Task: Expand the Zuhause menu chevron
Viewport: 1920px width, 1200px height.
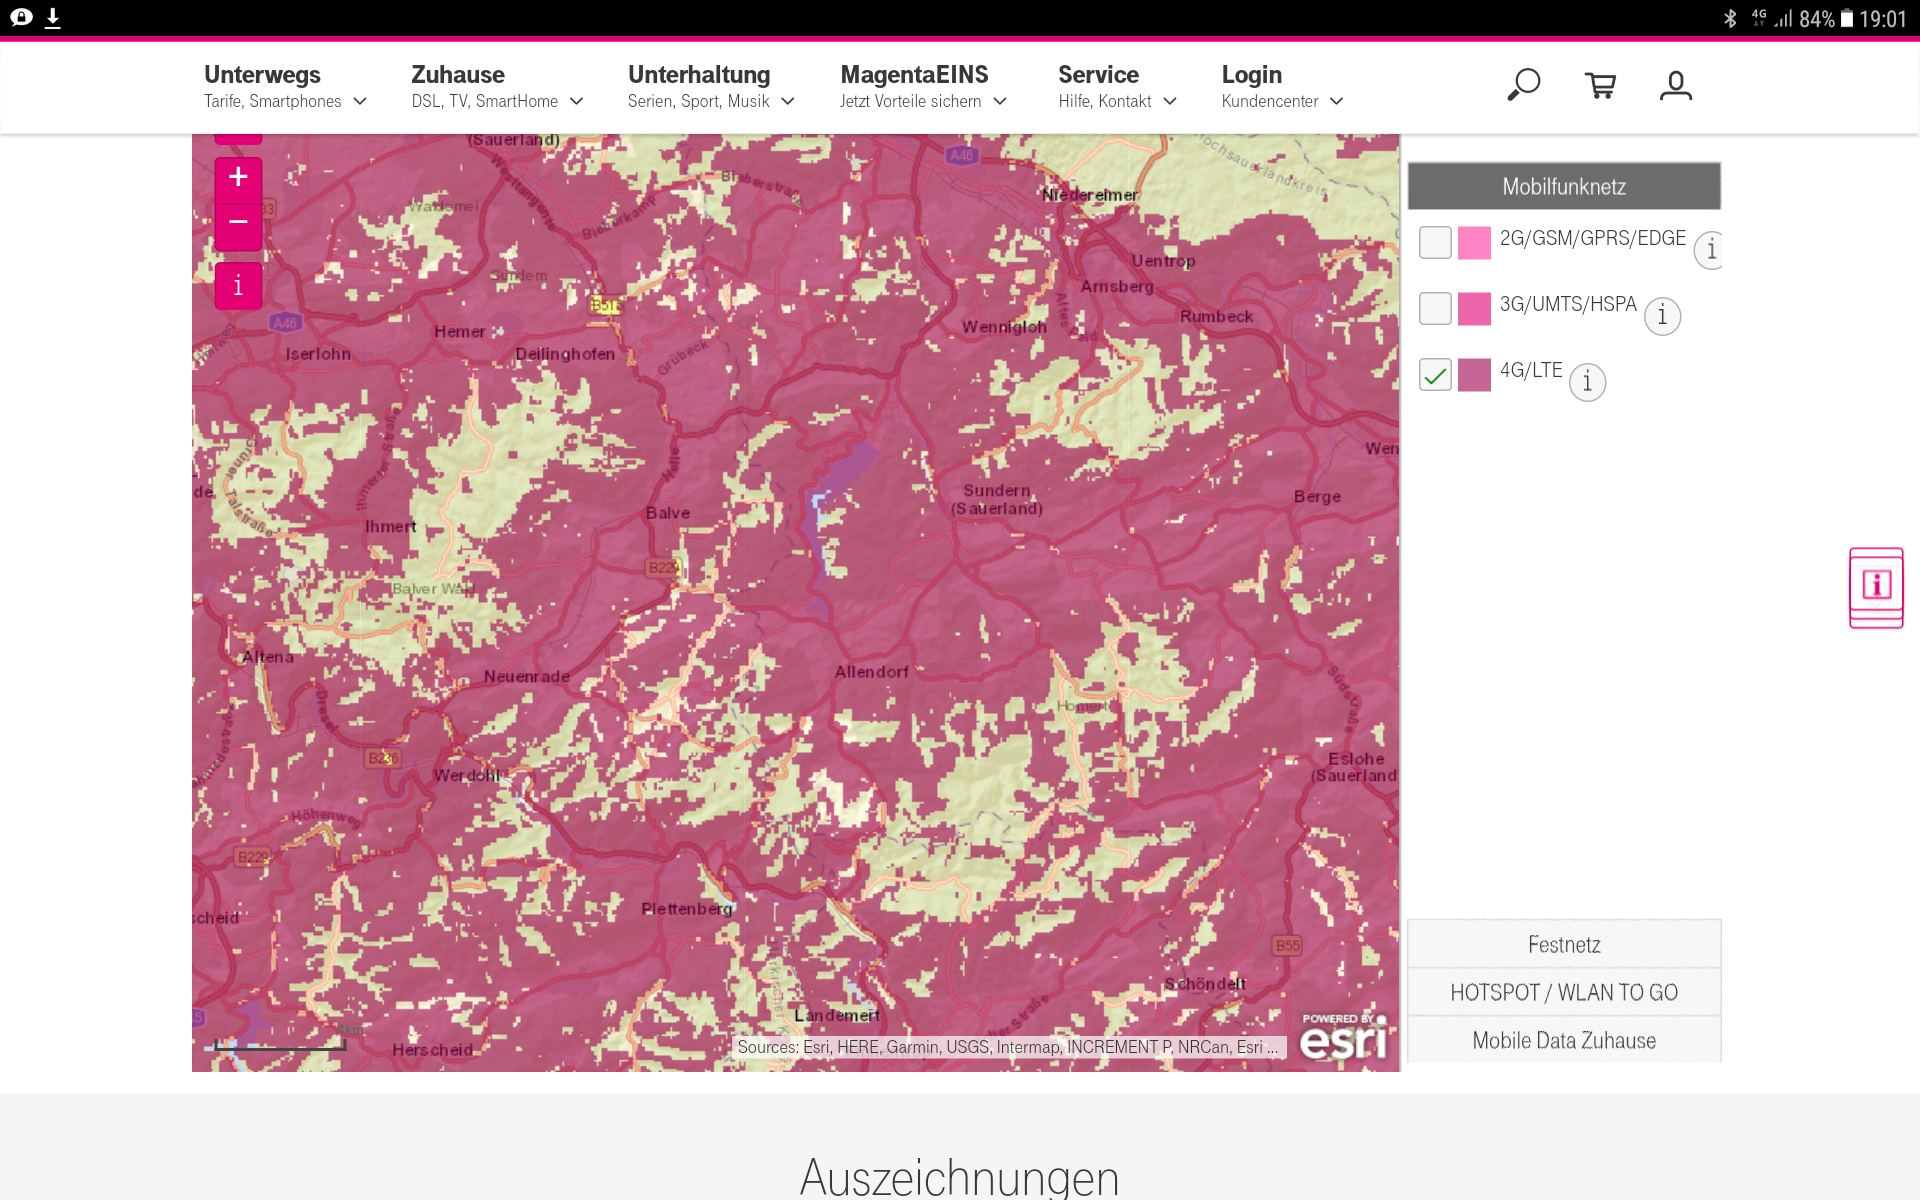Action: pyautogui.click(x=576, y=101)
